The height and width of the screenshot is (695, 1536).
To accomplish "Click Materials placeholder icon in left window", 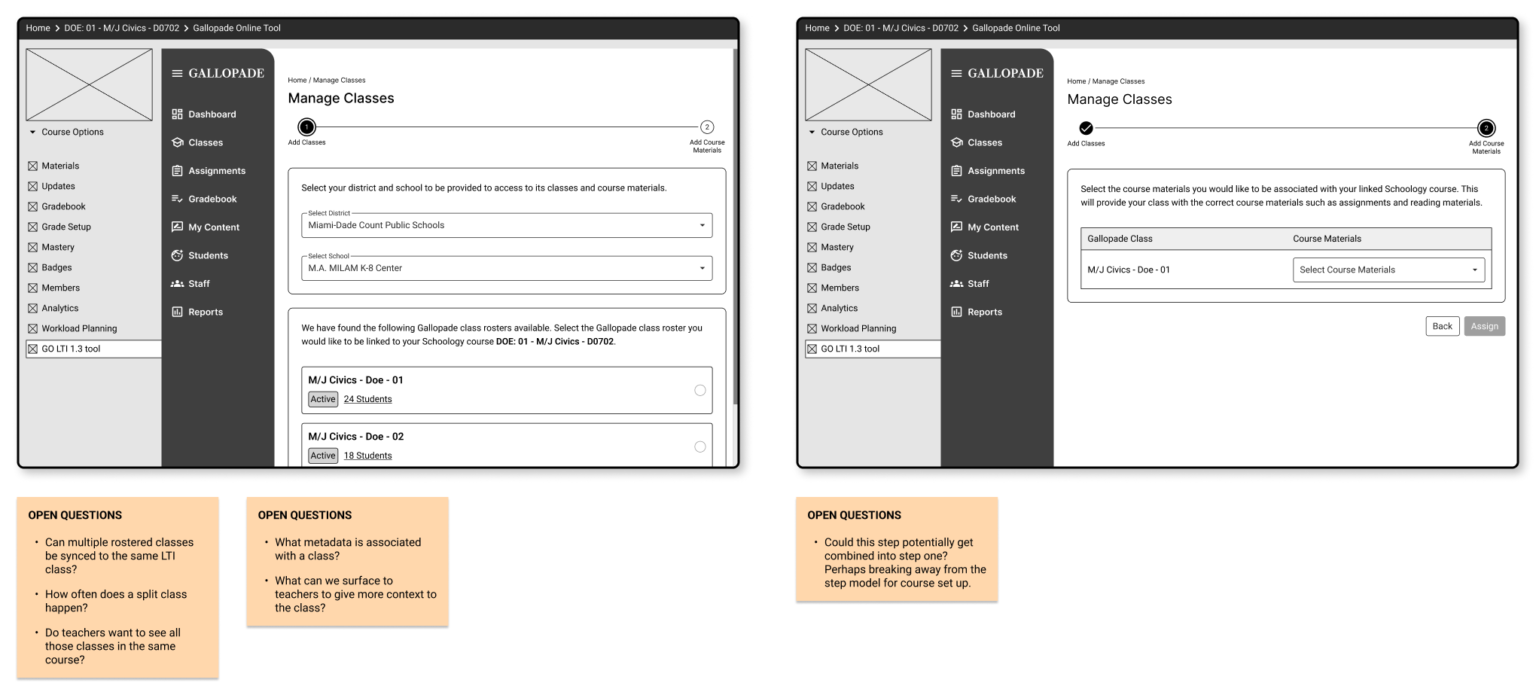I will (x=32, y=166).
